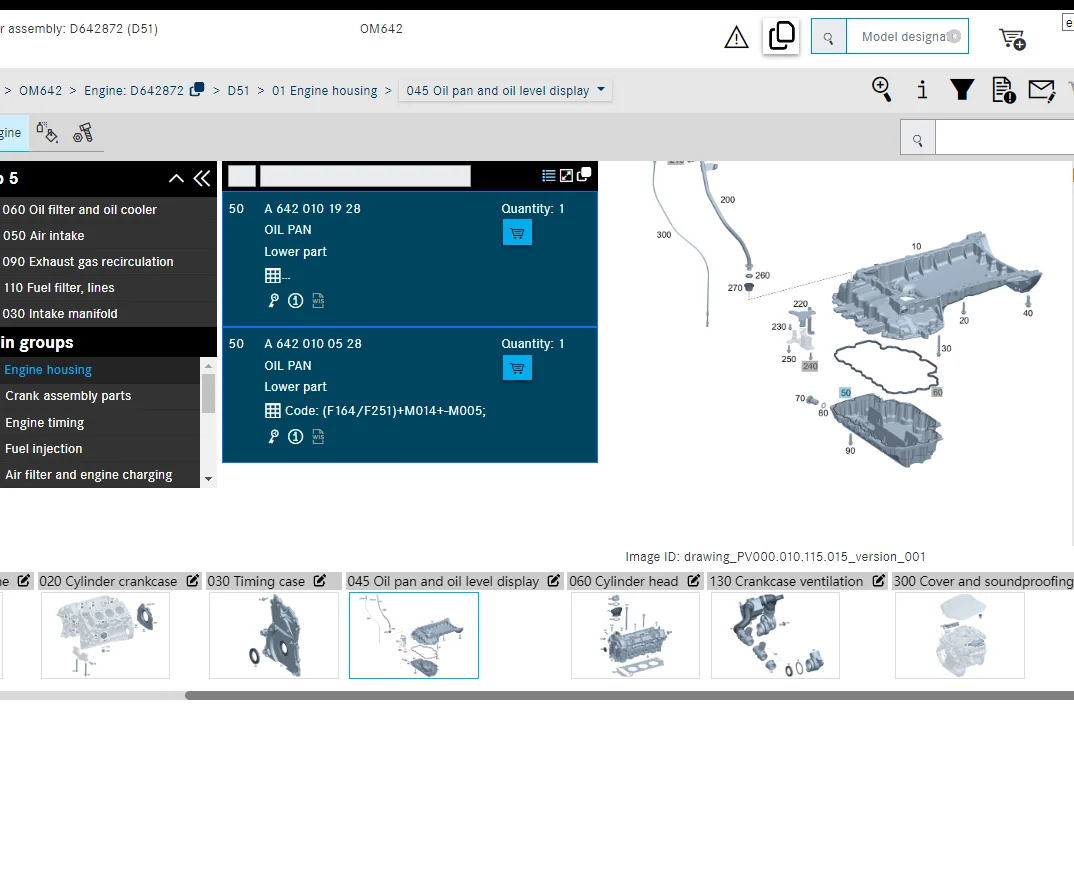Toggle expand view icon in parts panel
This screenshot has width=1074, height=874.
click(x=566, y=176)
